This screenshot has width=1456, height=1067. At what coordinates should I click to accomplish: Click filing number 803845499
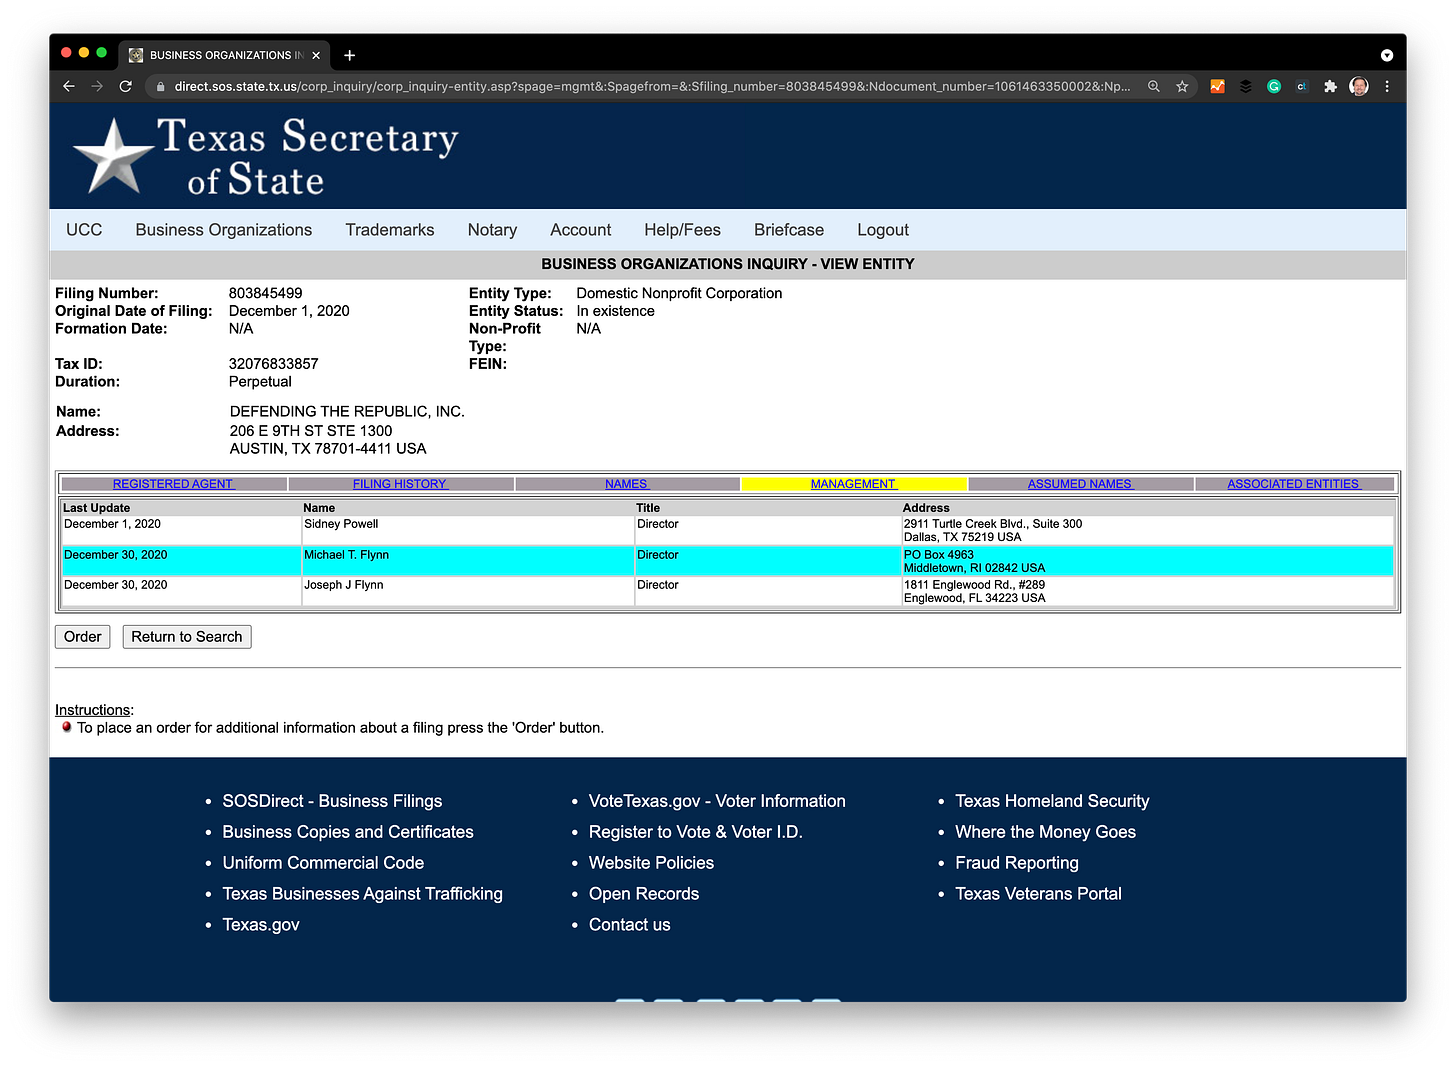tap(265, 293)
